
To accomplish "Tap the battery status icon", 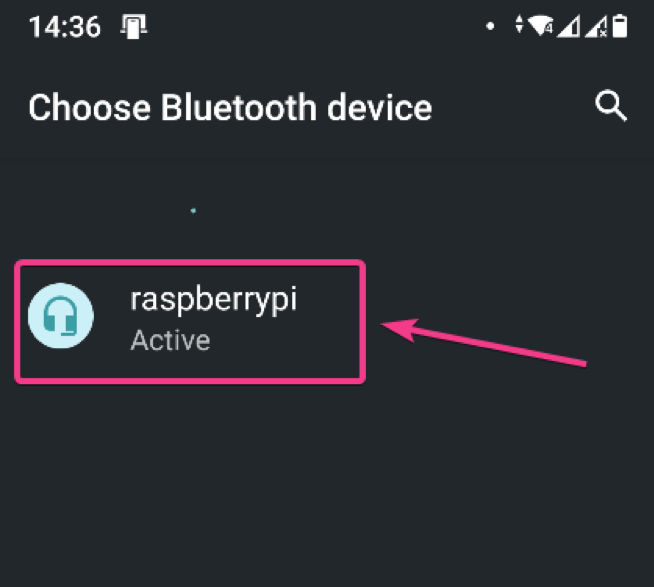I will 620,26.
